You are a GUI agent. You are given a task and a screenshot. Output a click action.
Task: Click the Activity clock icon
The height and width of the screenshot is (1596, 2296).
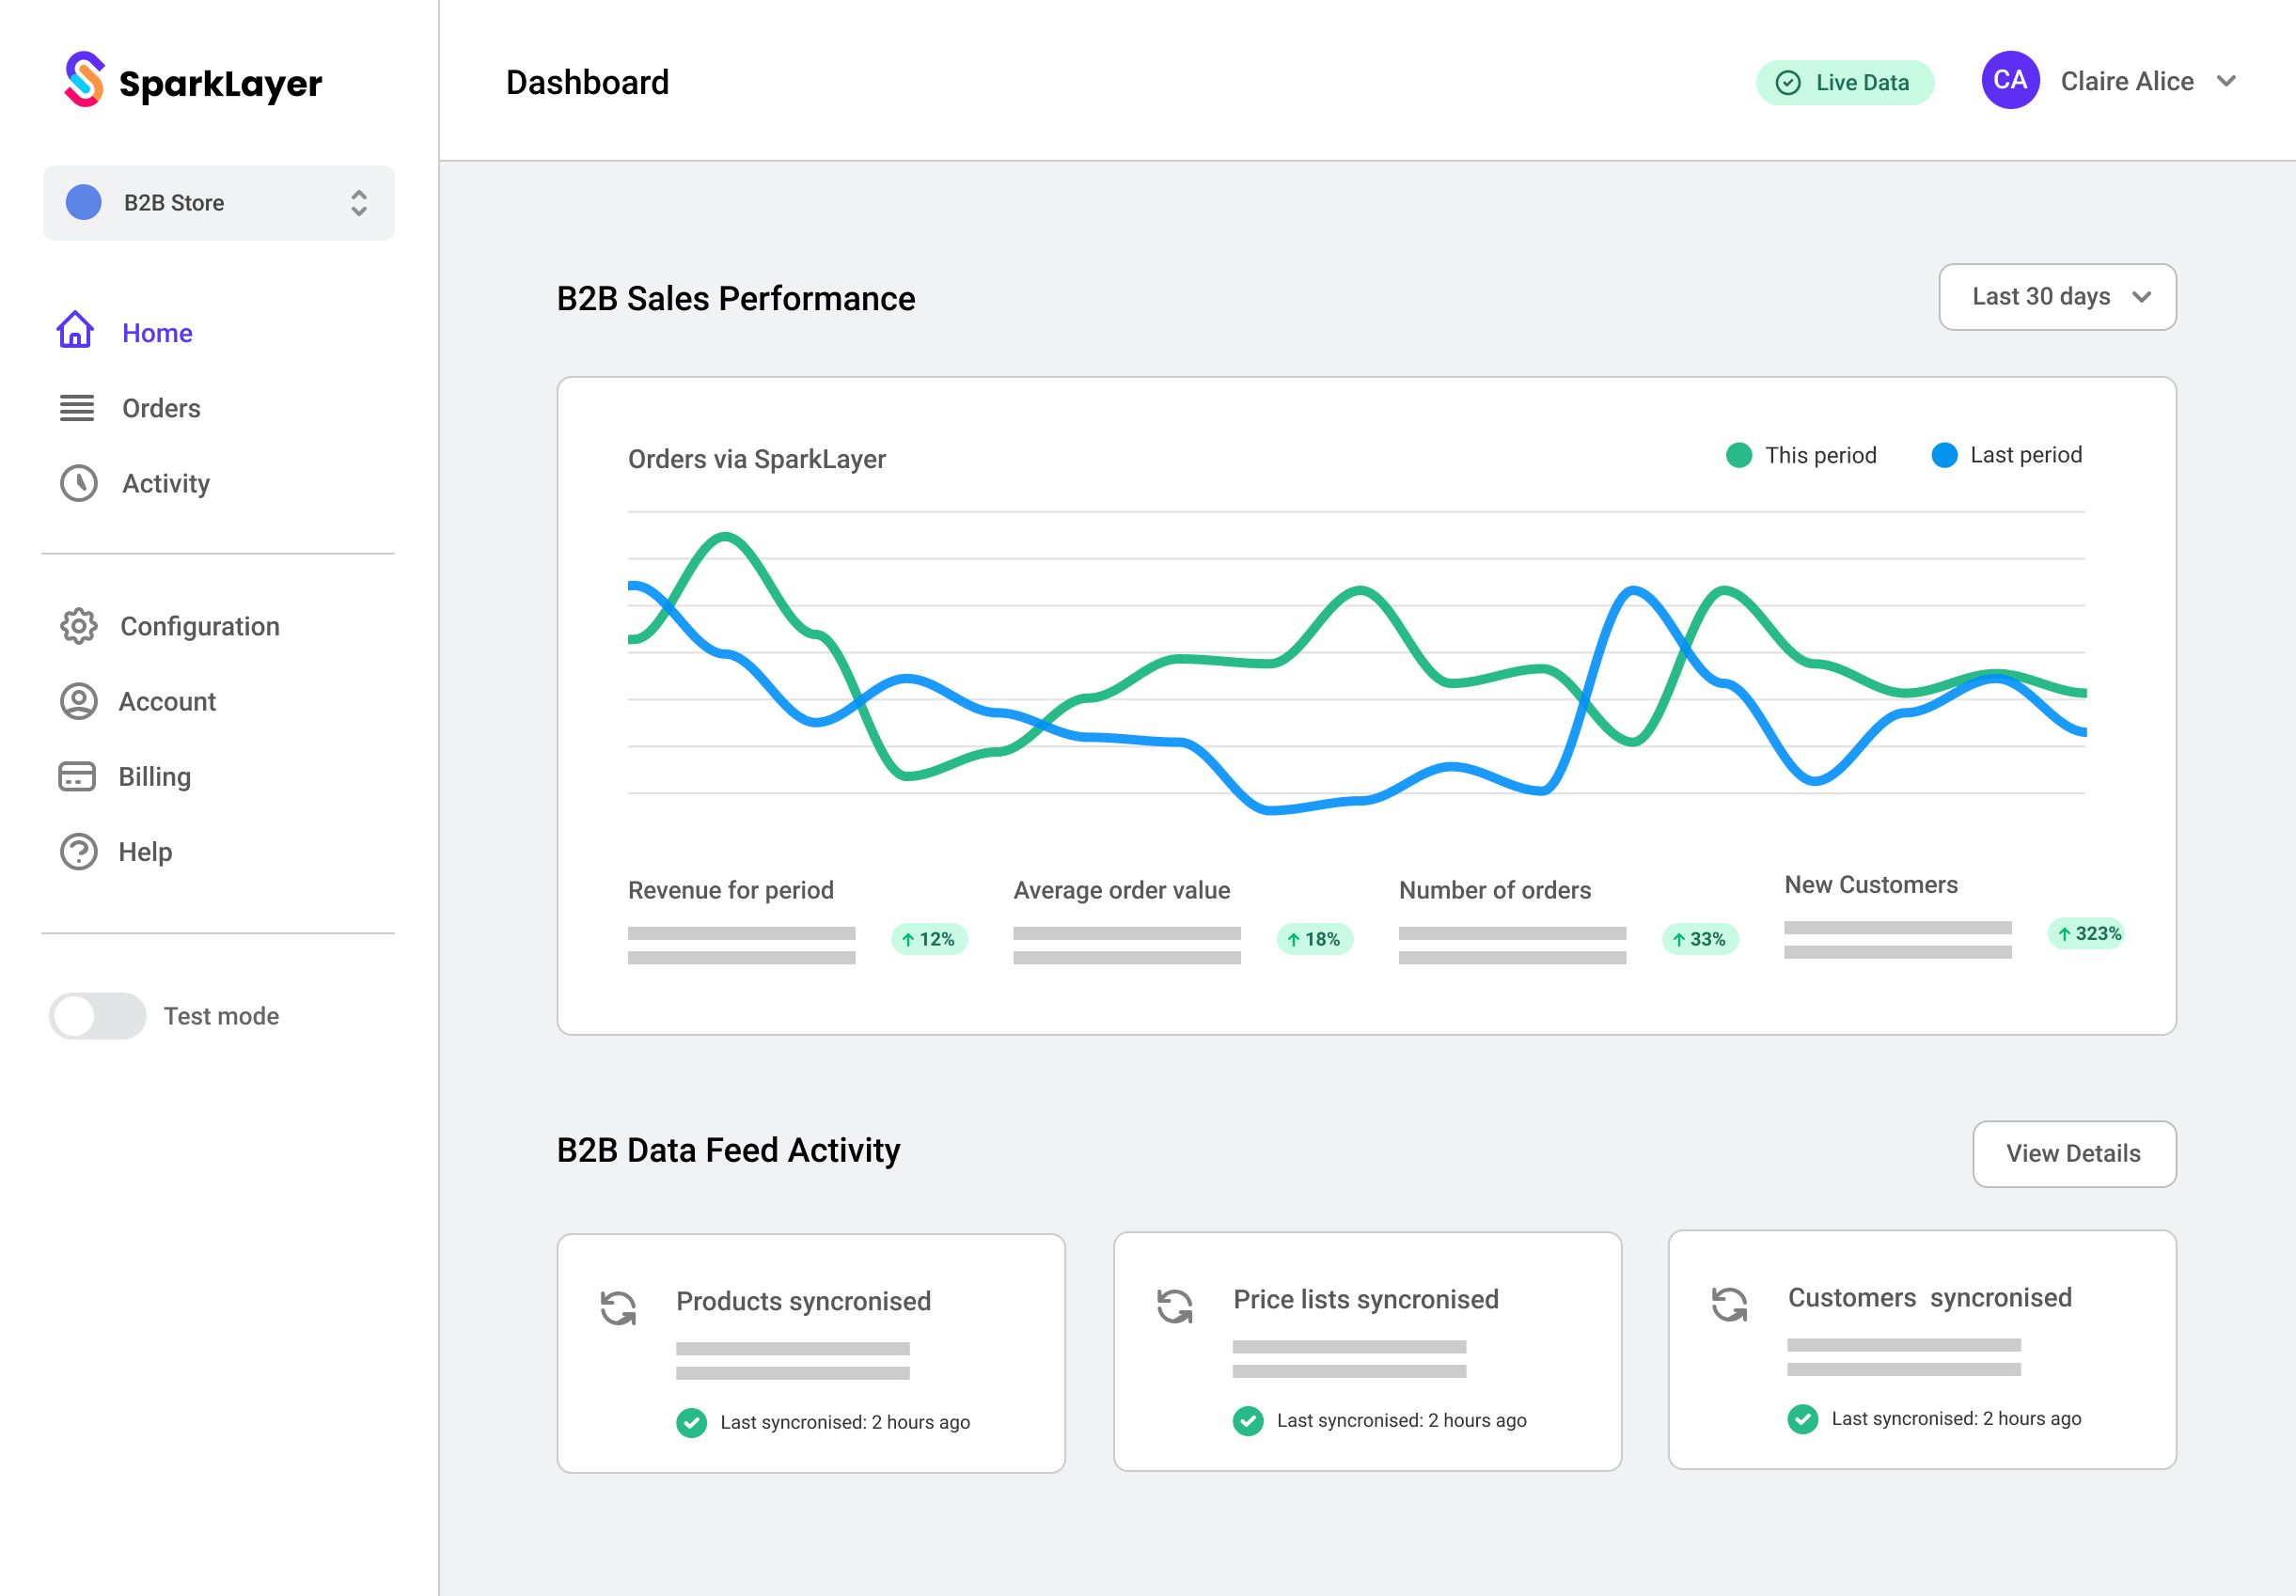78,483
